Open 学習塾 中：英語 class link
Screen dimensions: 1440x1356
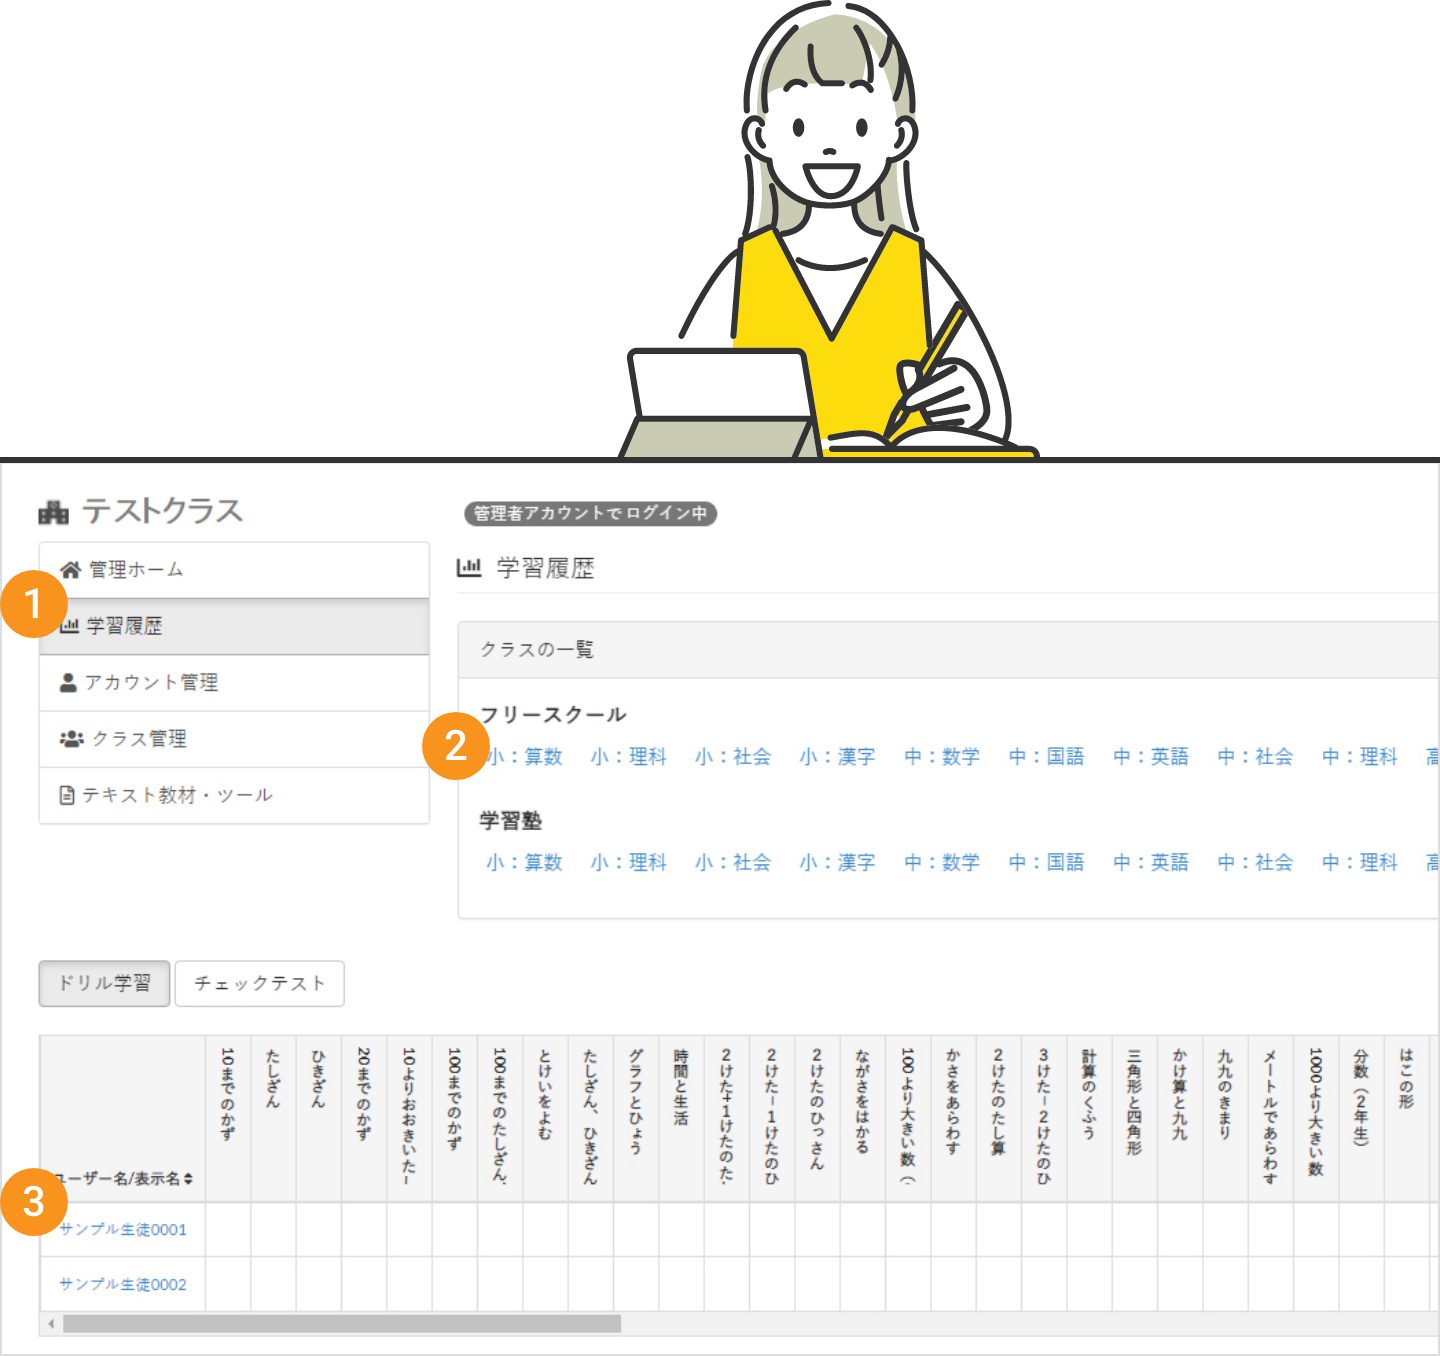[x=1151, y=863]
